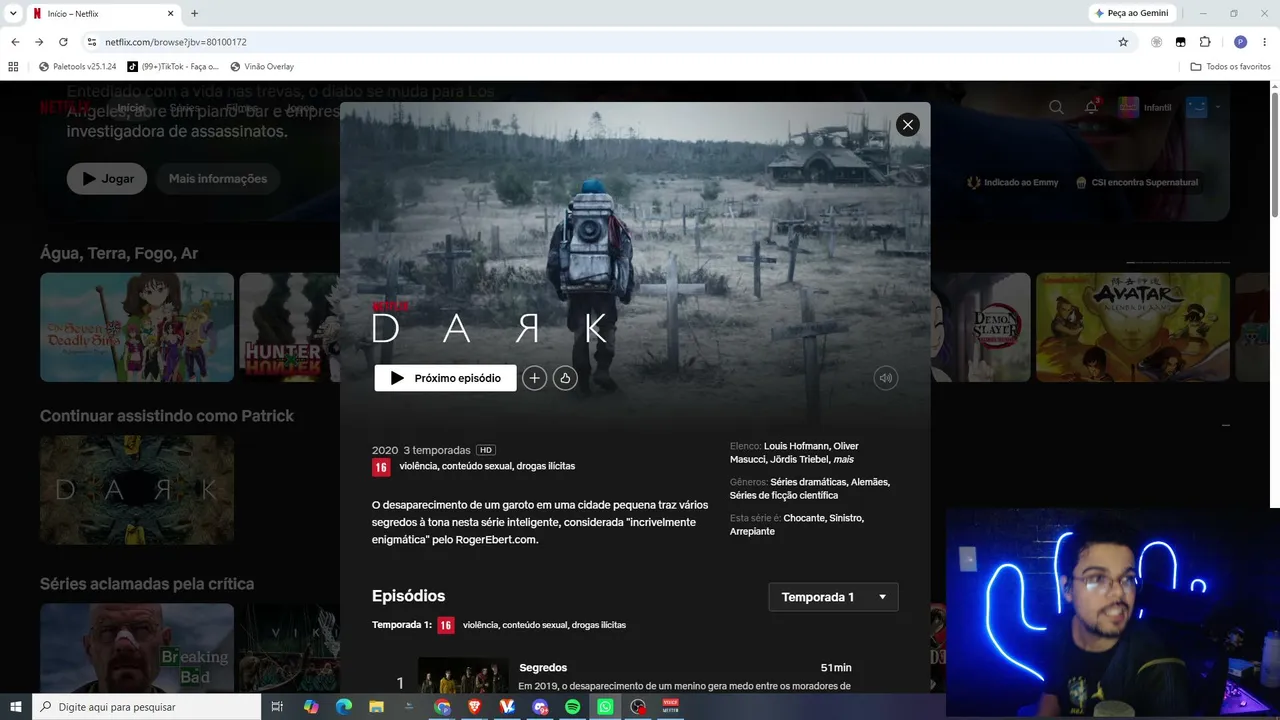Click the address bar URL
This screenshot has width=1280, height=720.
point(176,42)
